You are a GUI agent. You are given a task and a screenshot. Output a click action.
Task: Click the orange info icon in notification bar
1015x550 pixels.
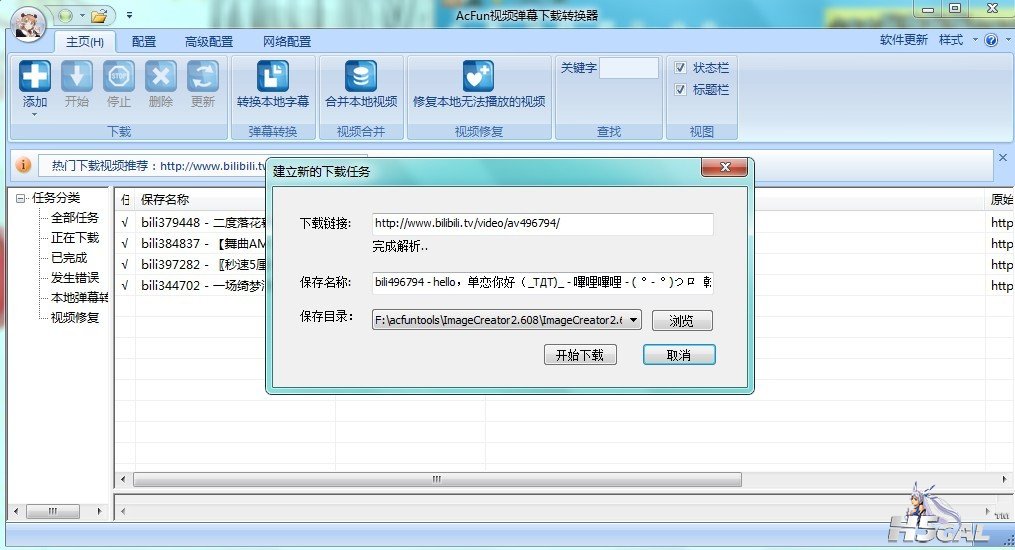pyautogui.click(x=23, y=165)
